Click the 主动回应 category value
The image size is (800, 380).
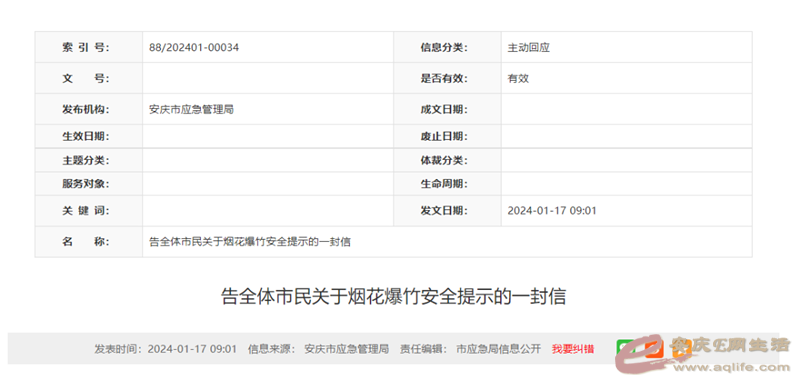click(x=528, y=48)
